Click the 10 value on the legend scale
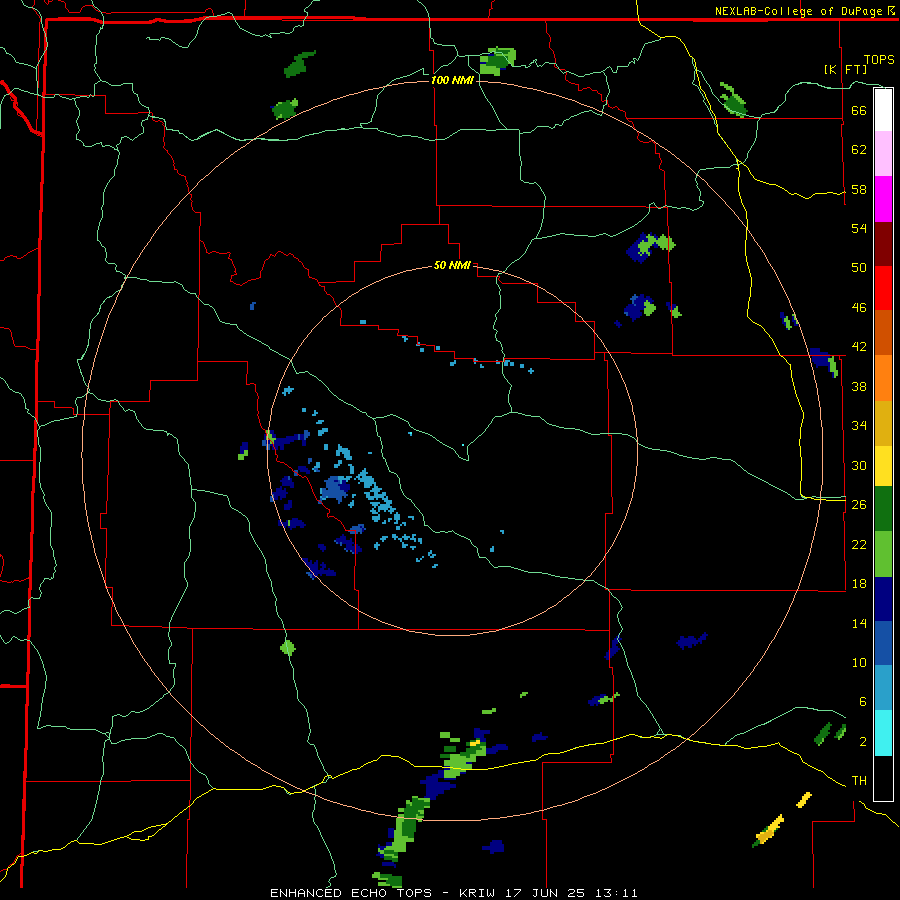The height and width of the screenshot is (900, 900). [859, 663]
